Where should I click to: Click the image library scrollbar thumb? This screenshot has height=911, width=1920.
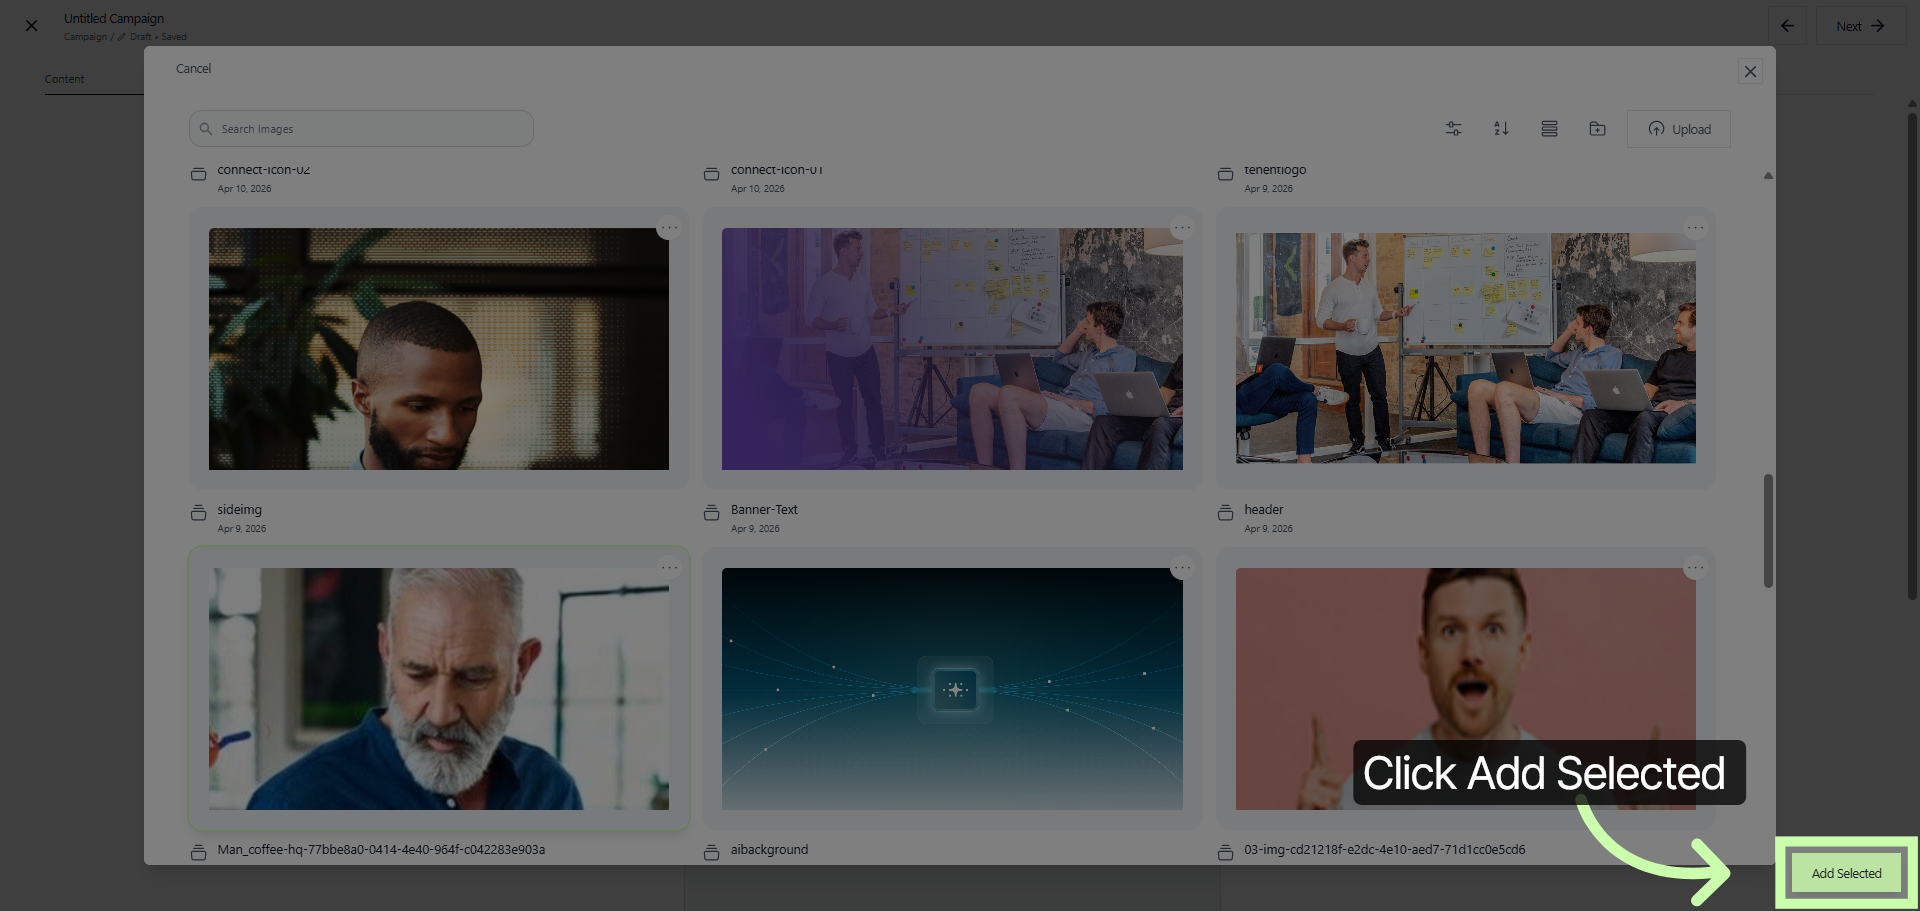click(x=1768, y=531)
